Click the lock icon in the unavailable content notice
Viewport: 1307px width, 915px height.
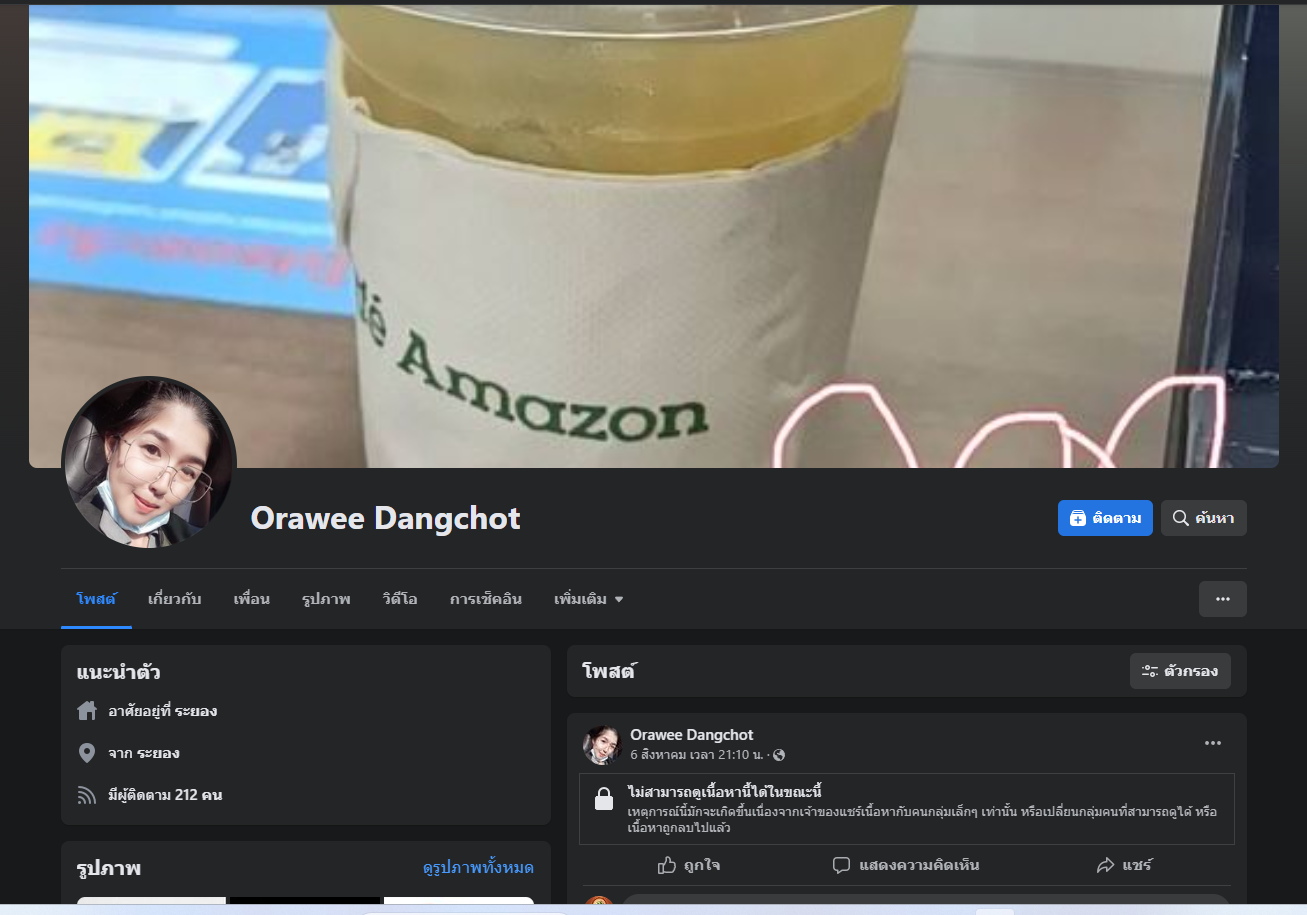[x=603, y=798]
